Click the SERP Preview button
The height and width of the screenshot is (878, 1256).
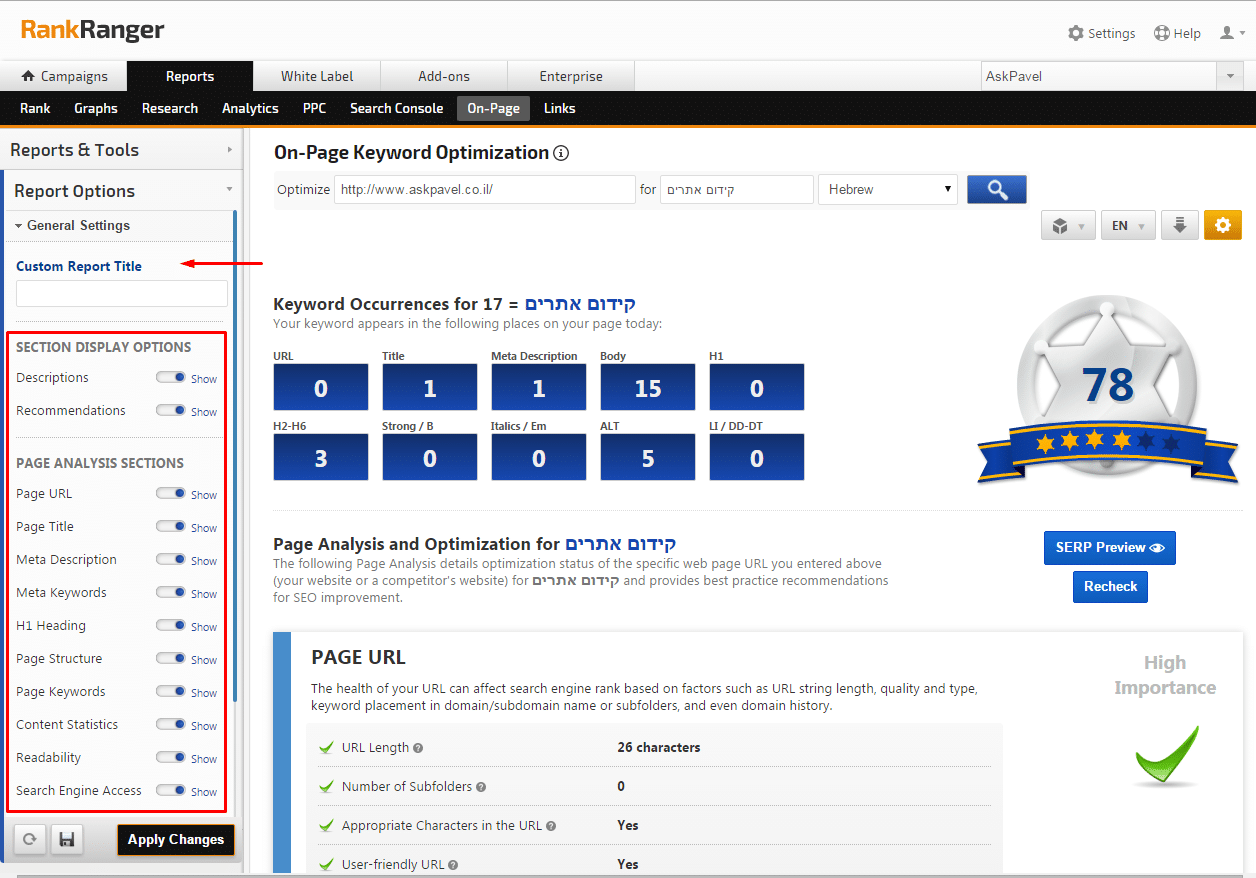pos(1109,547)
